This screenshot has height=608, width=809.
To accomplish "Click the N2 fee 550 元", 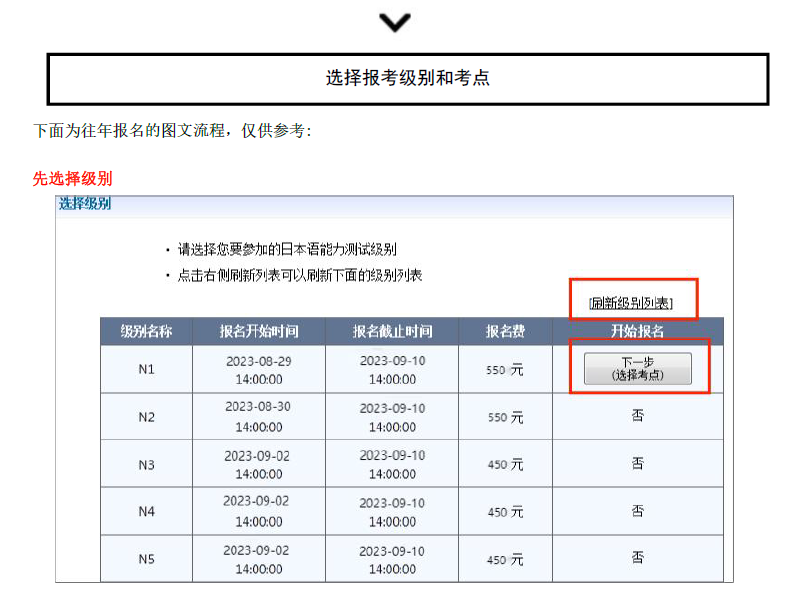I will click(x=505, y=417).
